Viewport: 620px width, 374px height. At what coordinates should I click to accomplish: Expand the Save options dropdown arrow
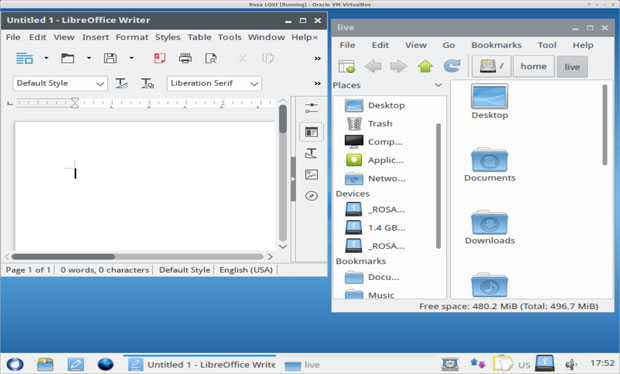[x=131, y=59]
